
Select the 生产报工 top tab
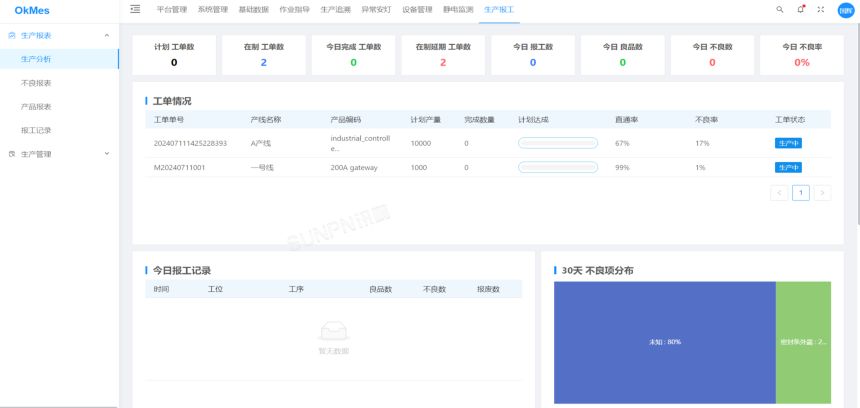click(x=499, y=9)
